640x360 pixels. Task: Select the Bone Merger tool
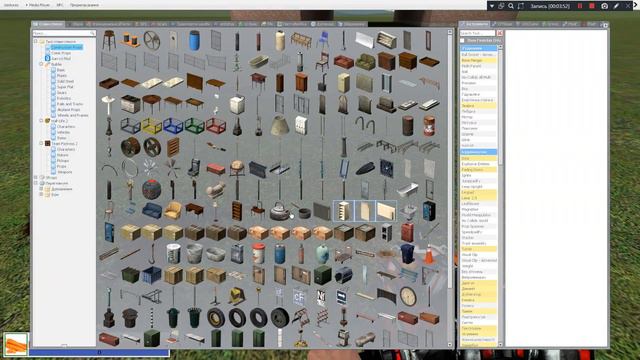478,60
